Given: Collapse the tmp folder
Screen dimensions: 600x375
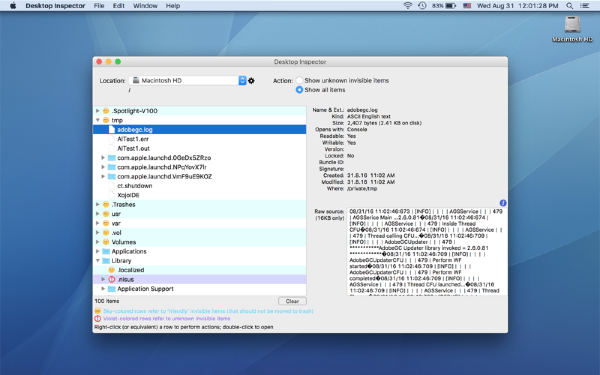Looking at the screenshot, I should (98, 120).
